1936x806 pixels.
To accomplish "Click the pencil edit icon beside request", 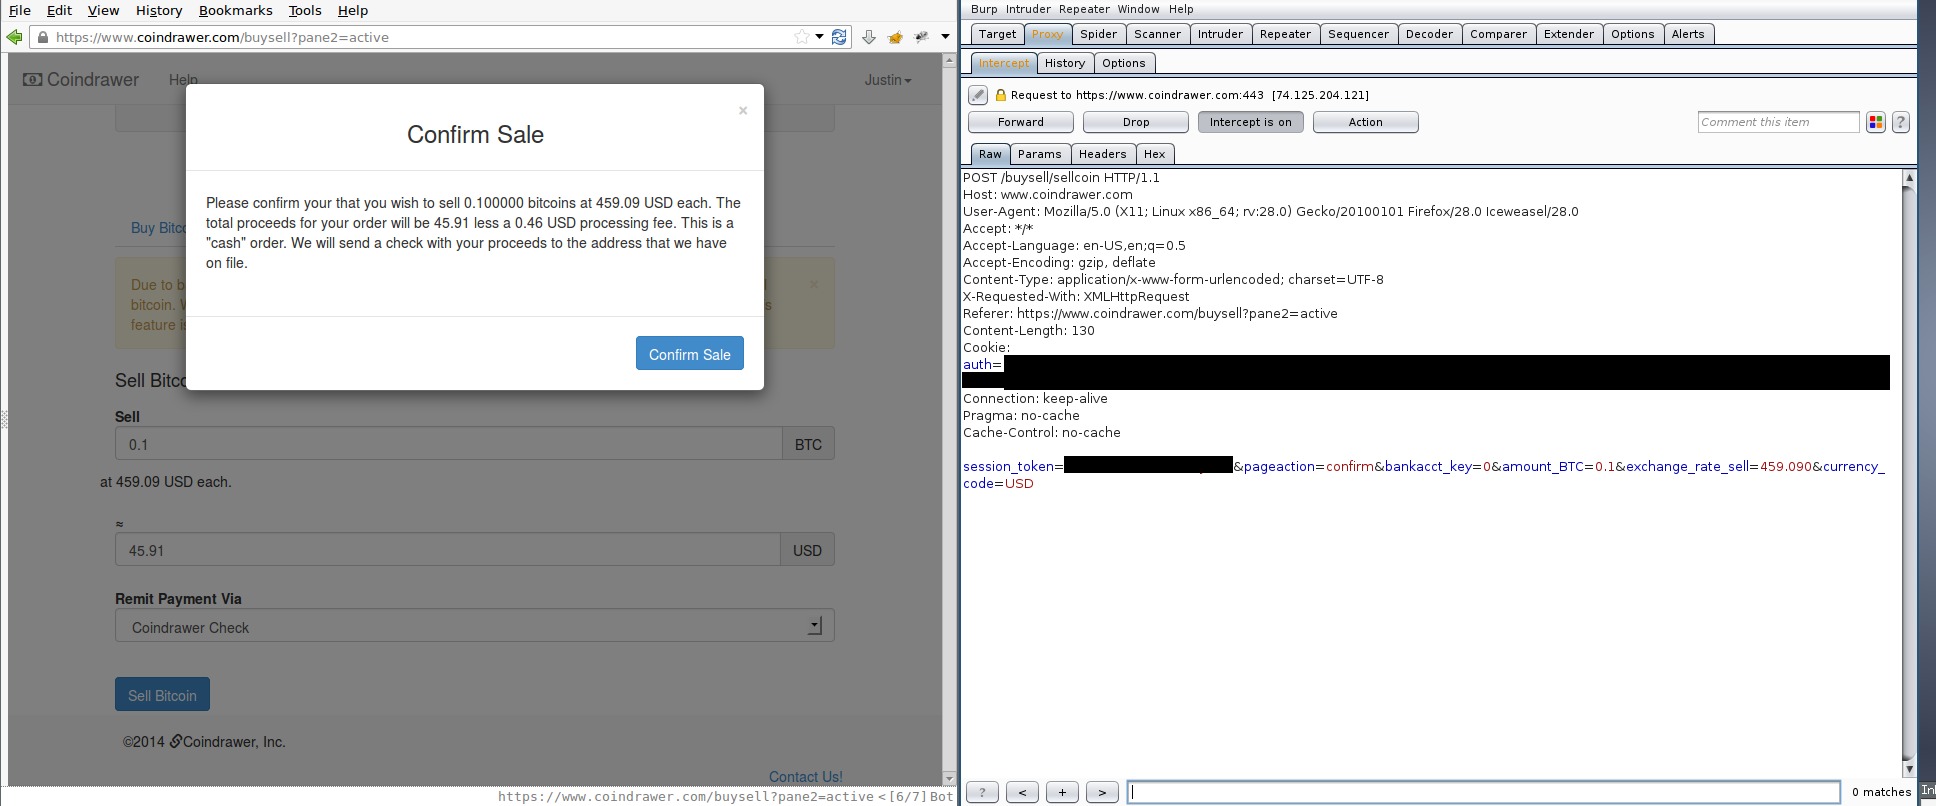I will click(x=978, y=95).
